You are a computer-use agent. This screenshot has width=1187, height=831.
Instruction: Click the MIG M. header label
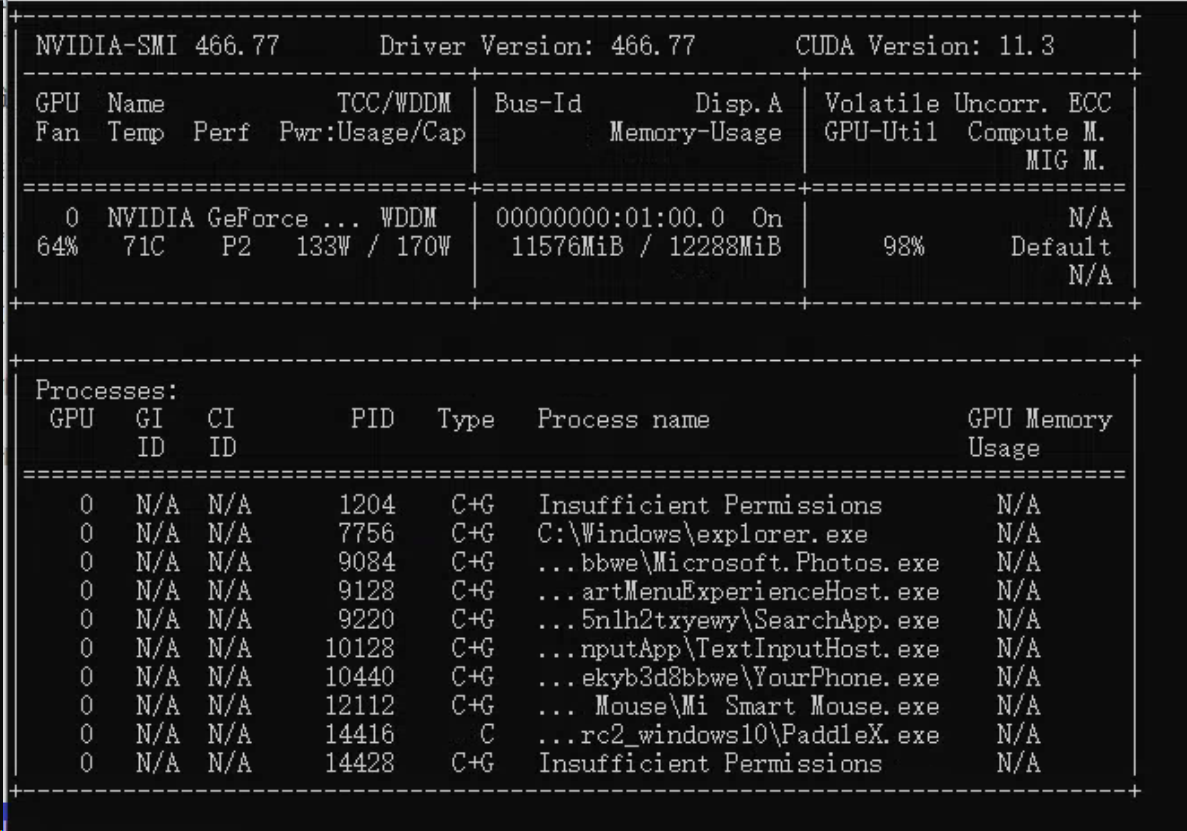tap(1065, 161)
